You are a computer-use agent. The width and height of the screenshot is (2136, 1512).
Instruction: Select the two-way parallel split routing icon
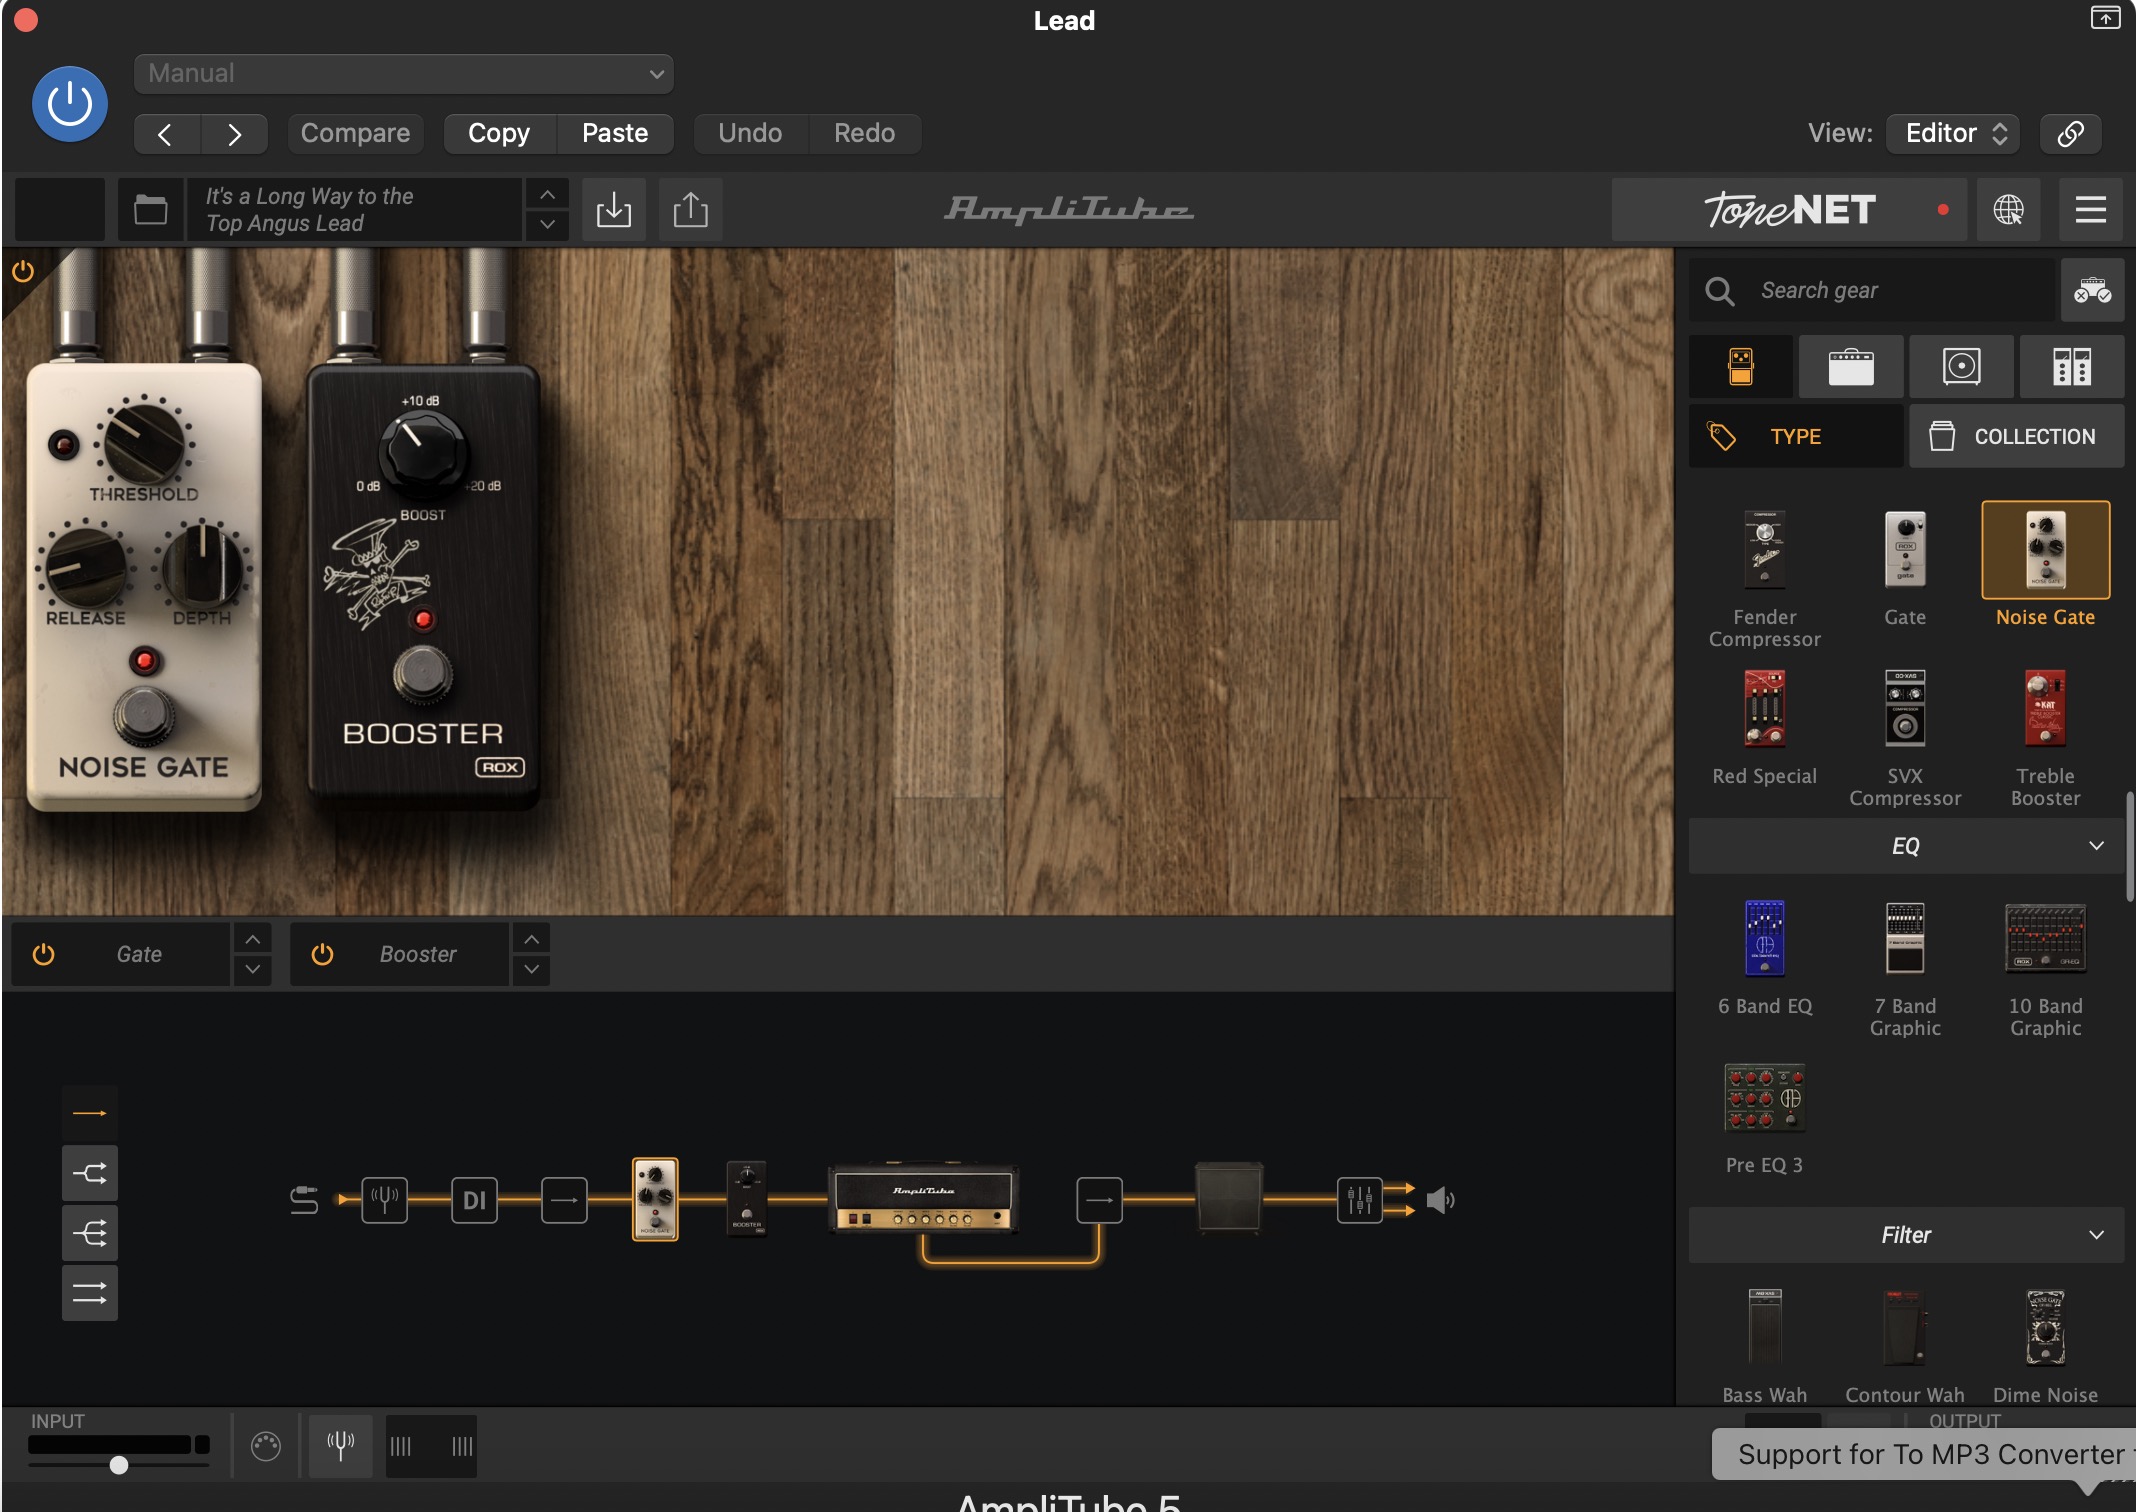click(90, 1173)
